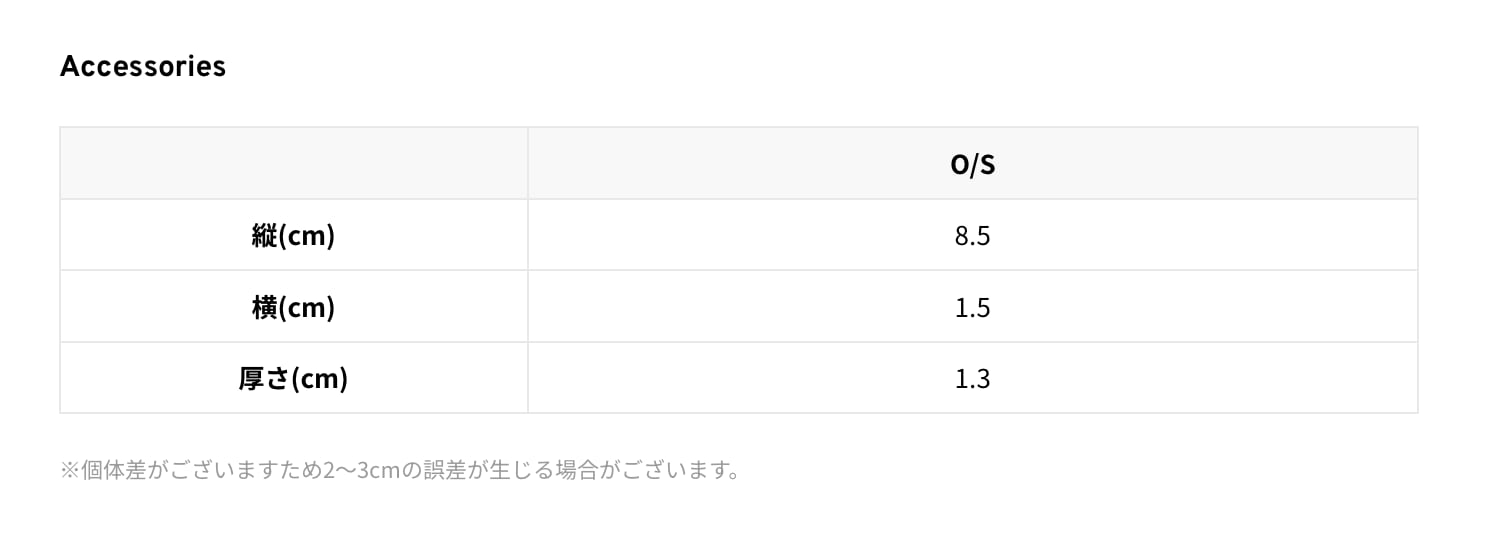Click the text 個体差 in the footnote
Viewport: 1490px width, 542px height.
point(114,470)
